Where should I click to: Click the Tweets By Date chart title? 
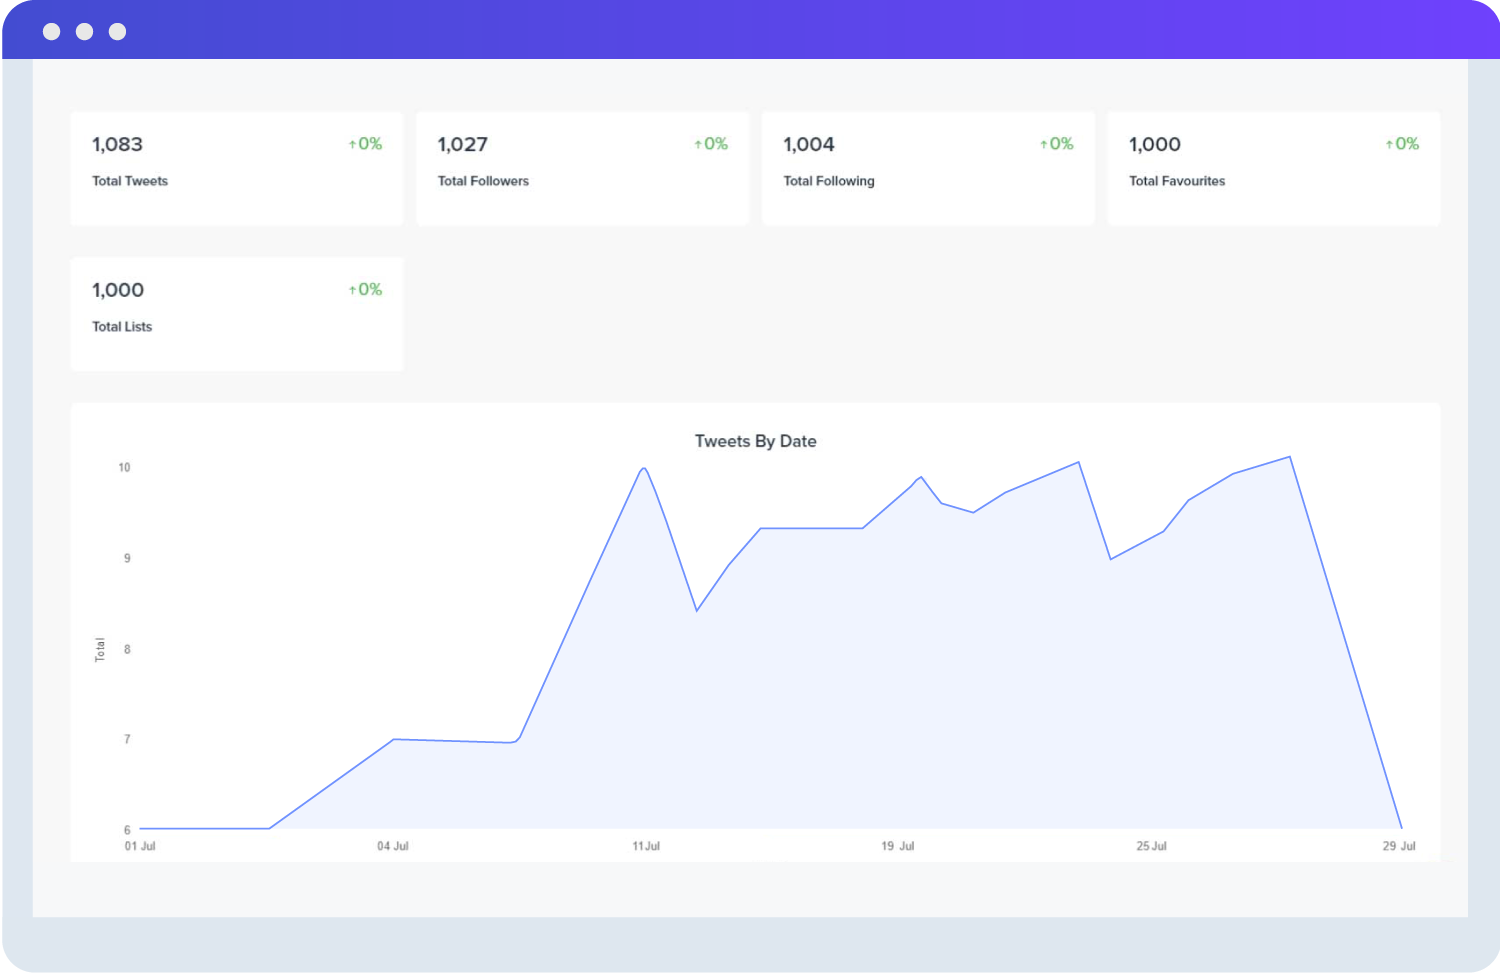coord(756,441)
